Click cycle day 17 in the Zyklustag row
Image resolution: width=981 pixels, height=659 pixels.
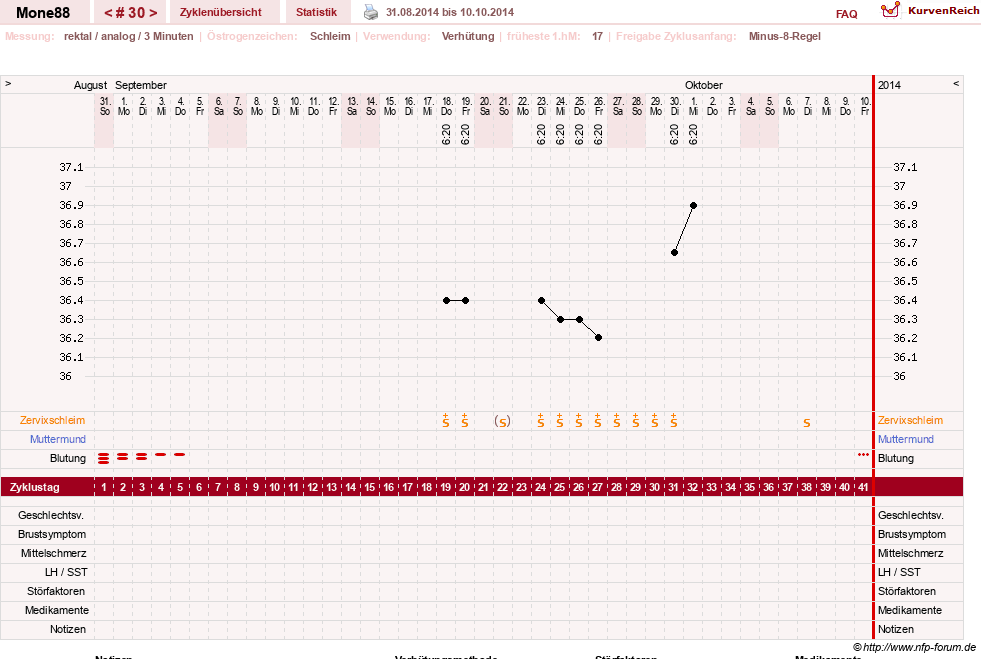pos(408,487)
